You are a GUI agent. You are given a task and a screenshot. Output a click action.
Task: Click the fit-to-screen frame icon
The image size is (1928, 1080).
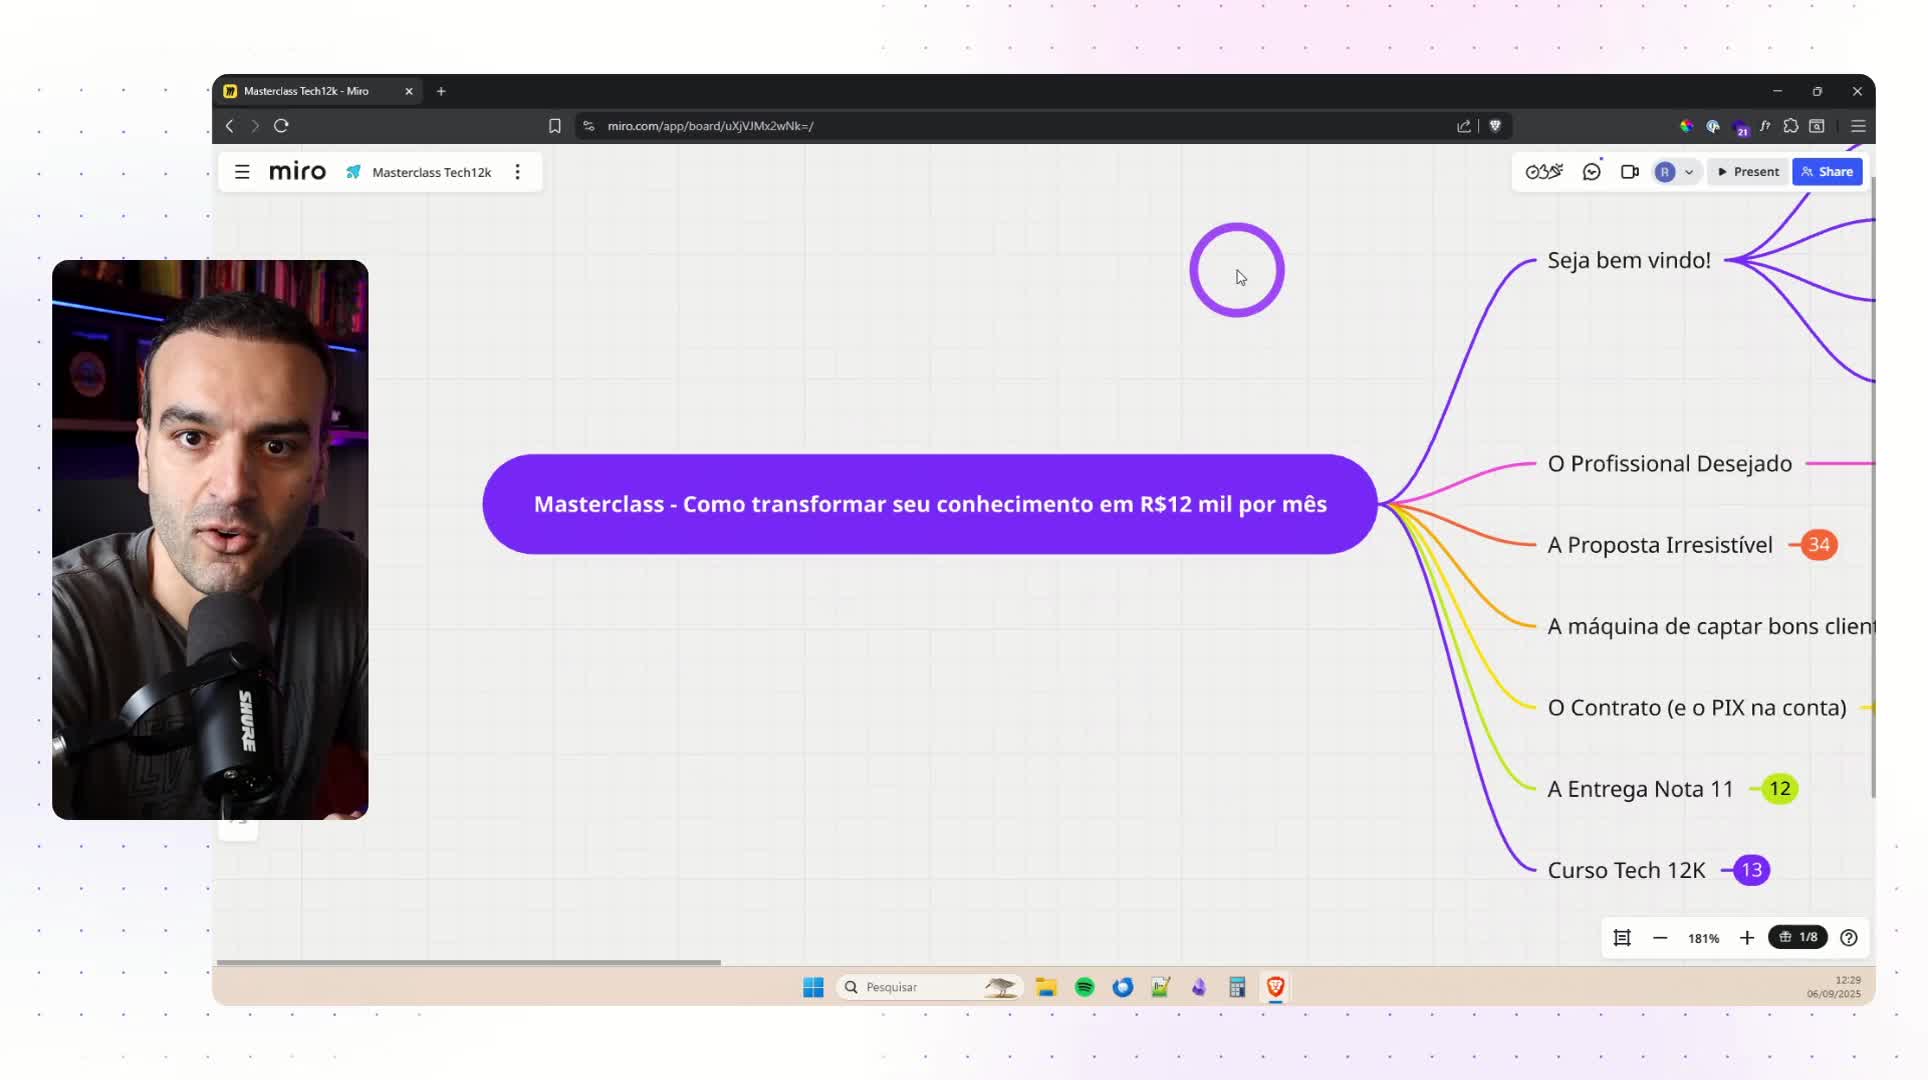click(1622, 938)
